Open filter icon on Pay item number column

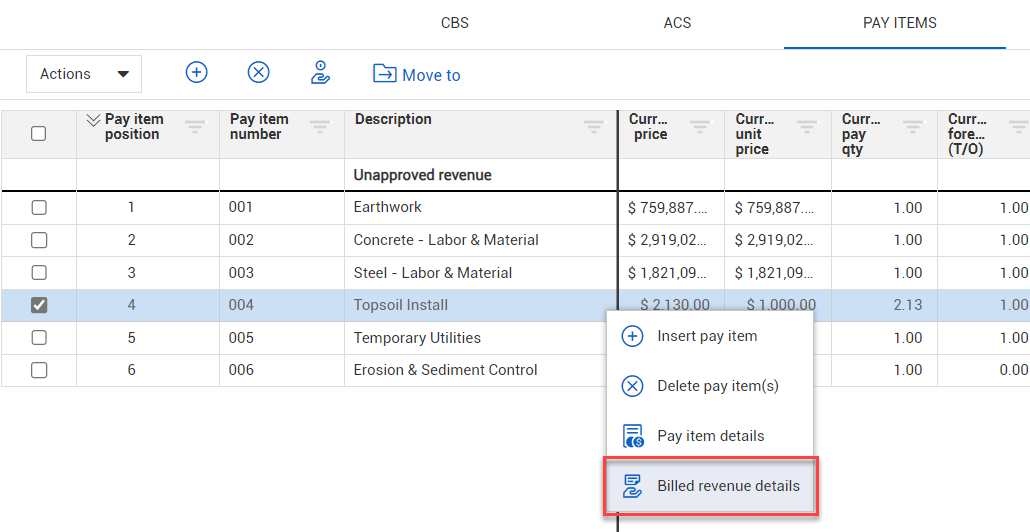pyautogui.click(x=320, y=126)
